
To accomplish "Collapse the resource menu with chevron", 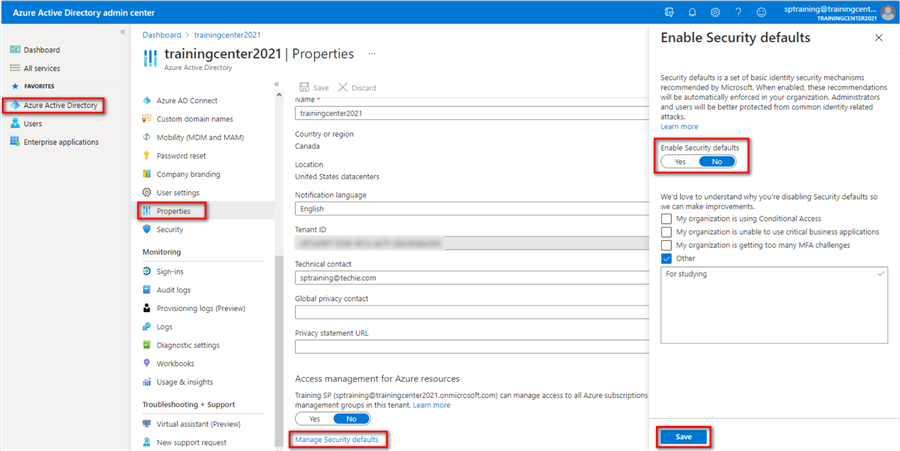I will point(277,84).
